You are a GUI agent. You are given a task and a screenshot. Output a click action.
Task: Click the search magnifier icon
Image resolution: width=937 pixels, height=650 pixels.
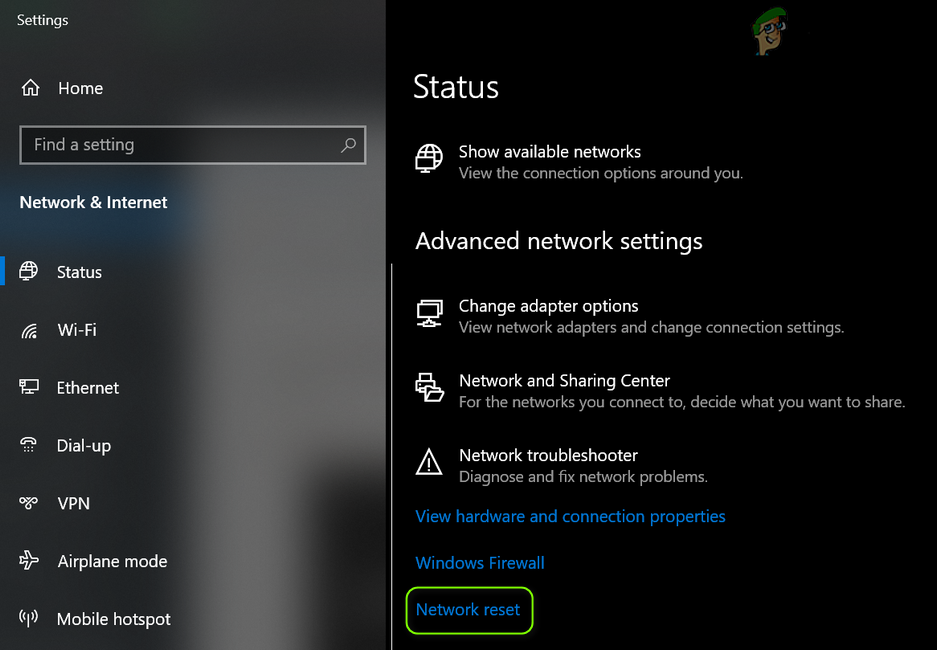pos(348,145)
